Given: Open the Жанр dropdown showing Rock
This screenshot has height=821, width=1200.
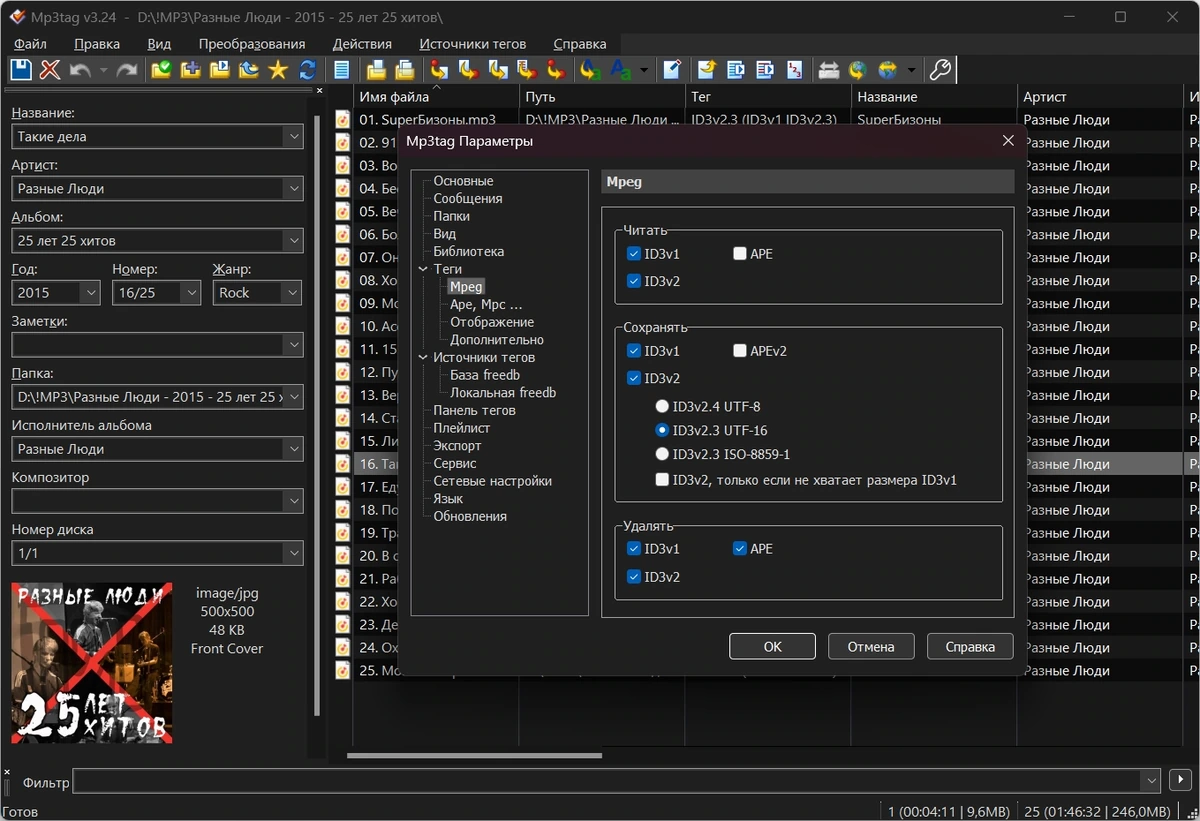Looking at the screenshot, I should click(291, 293).
